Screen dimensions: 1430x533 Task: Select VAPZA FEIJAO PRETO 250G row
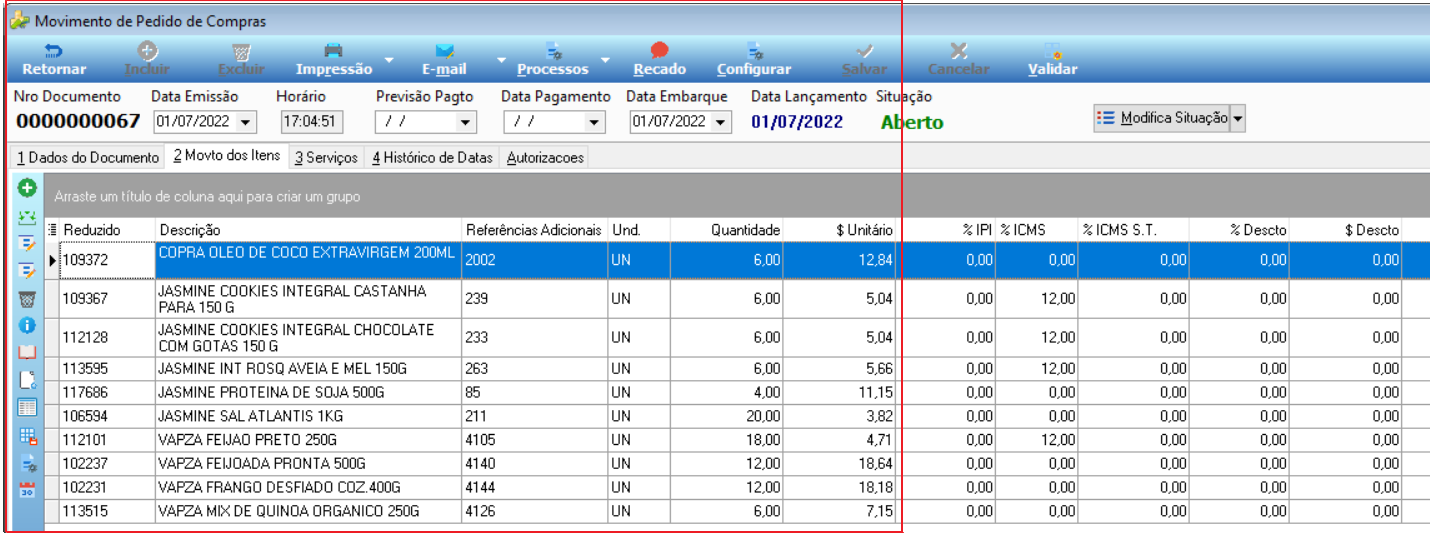[x=738, y=440]
